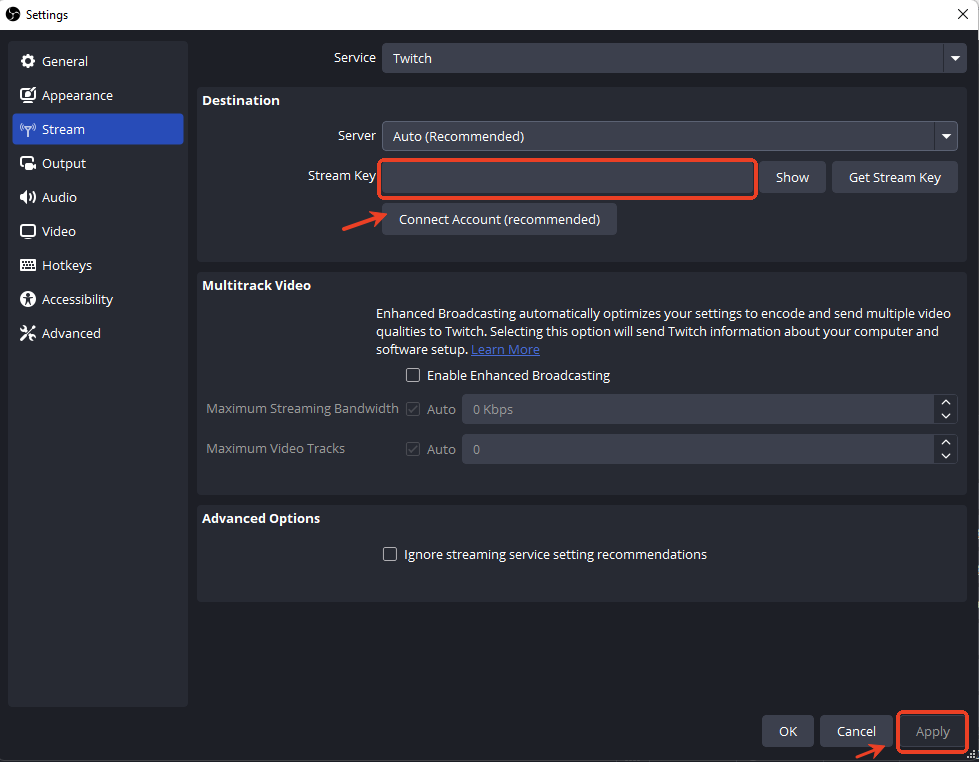Screen dimensions: 979x762
Task: Click the Accessibility icon in sidebar
Action: [x=28, y=300]
